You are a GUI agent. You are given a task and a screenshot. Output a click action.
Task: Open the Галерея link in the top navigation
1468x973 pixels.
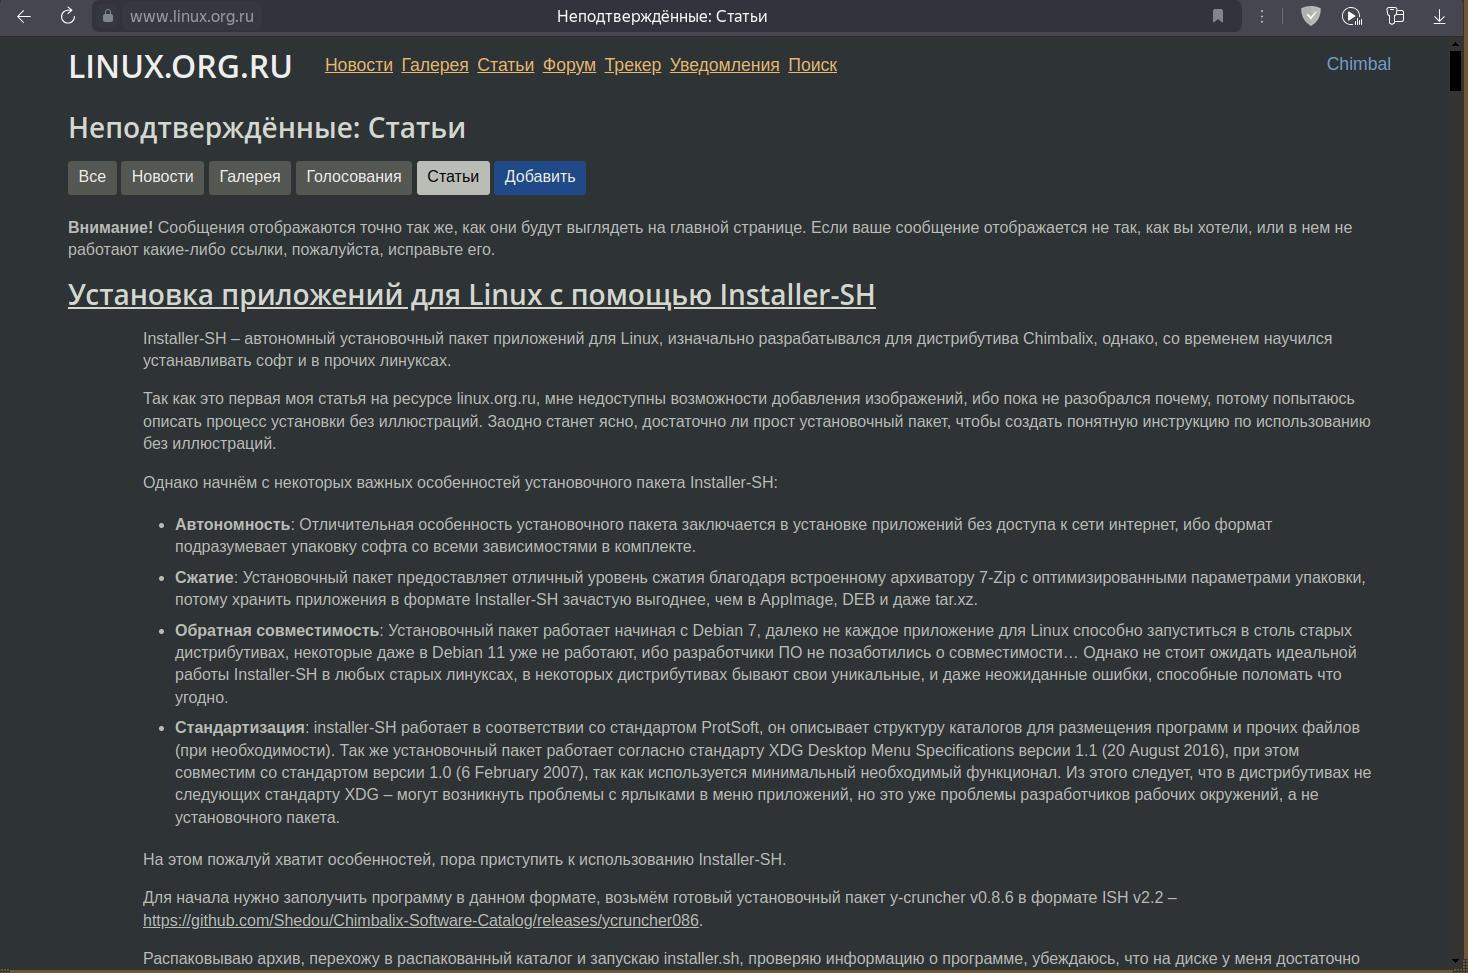(435, 65)
